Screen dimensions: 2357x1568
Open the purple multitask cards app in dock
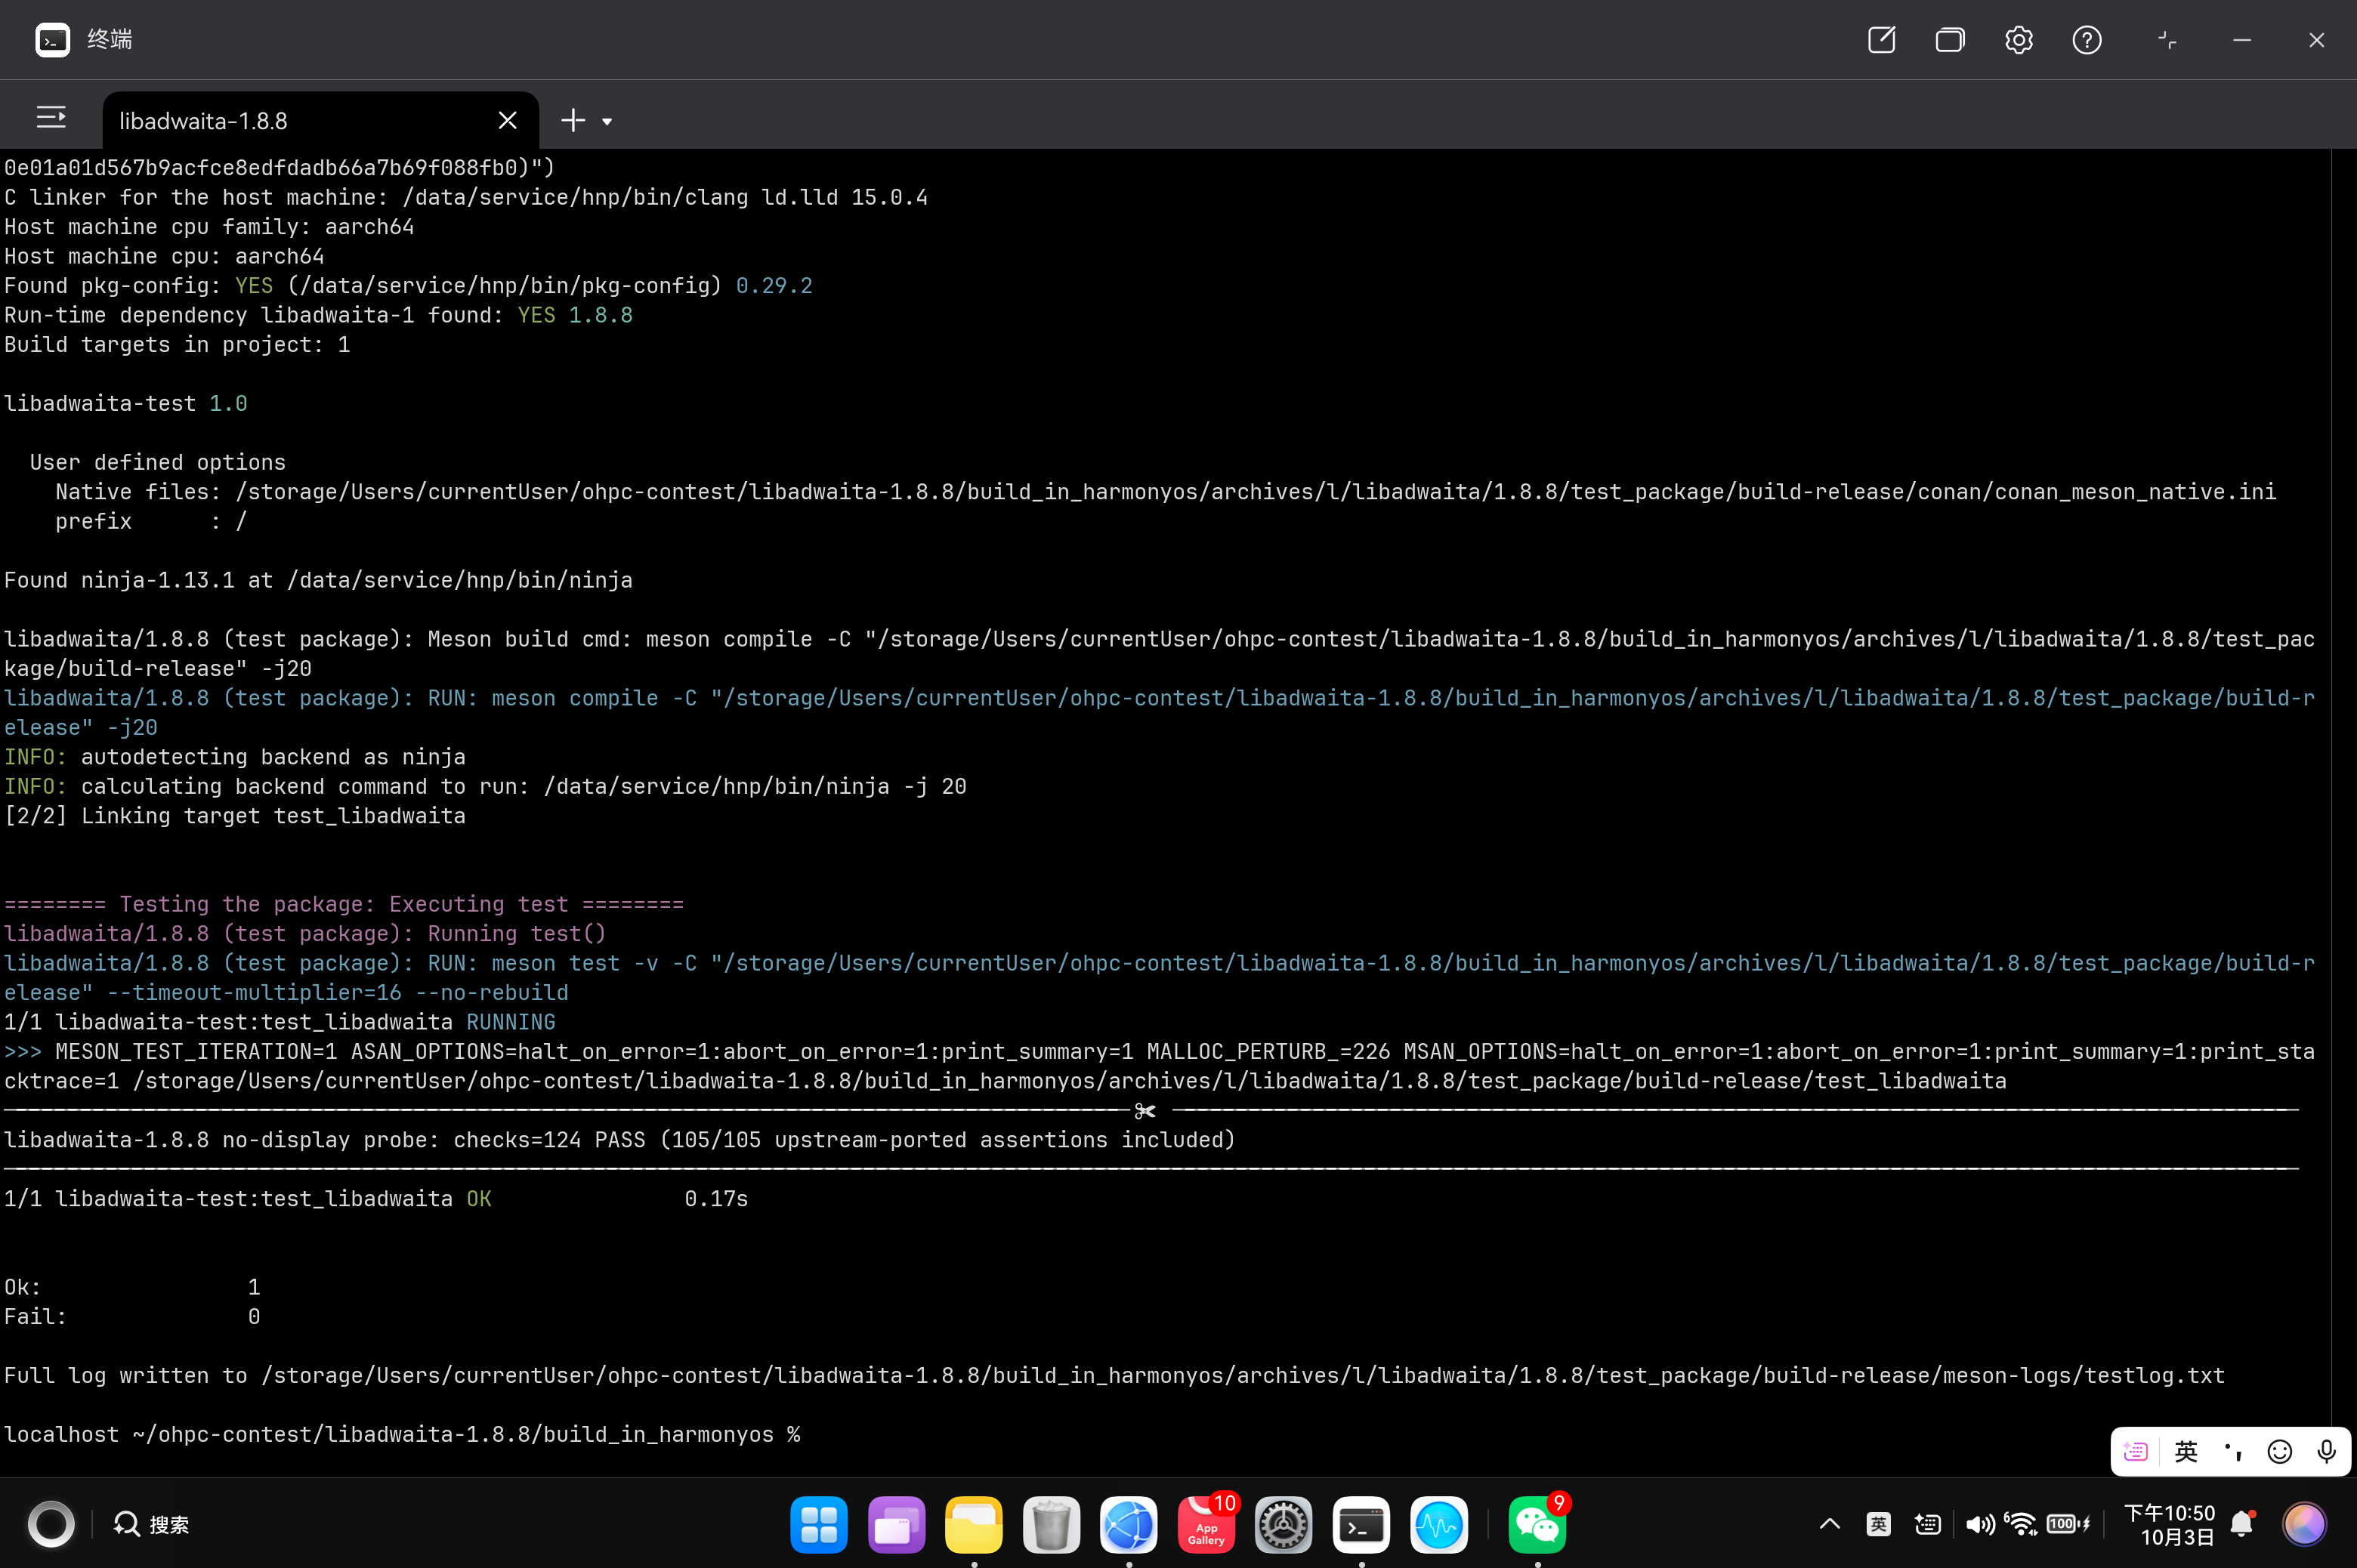click(897, 1525)
